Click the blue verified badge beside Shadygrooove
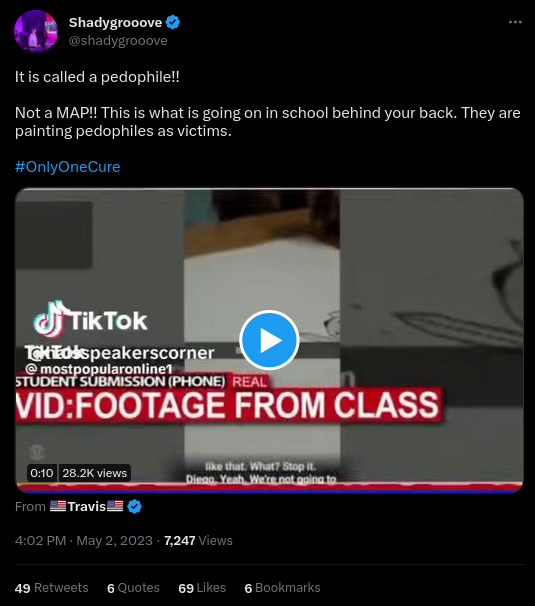The height and width of the screenshot is (606, 535). (173, 22)
